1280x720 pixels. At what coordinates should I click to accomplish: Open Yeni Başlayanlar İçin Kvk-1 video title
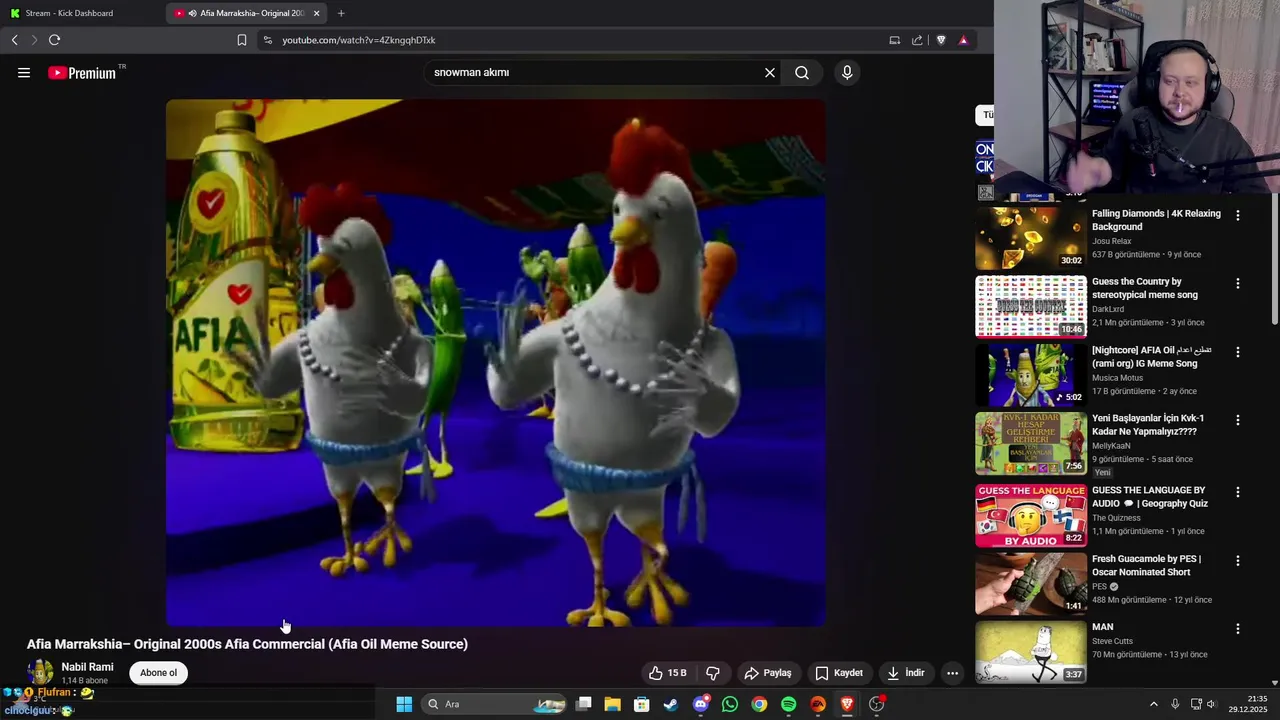pos(1147,425)
